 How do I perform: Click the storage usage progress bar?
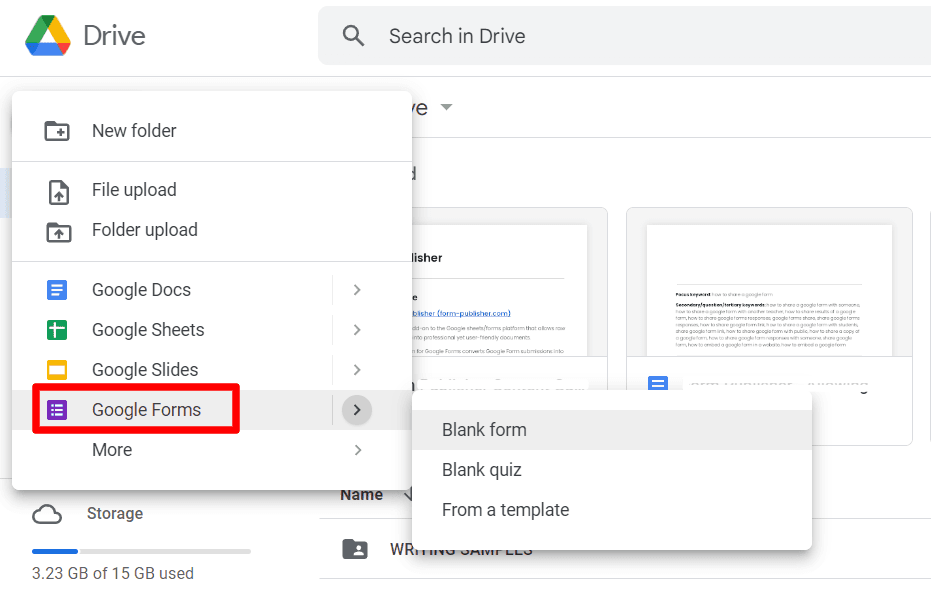(141, 551)
